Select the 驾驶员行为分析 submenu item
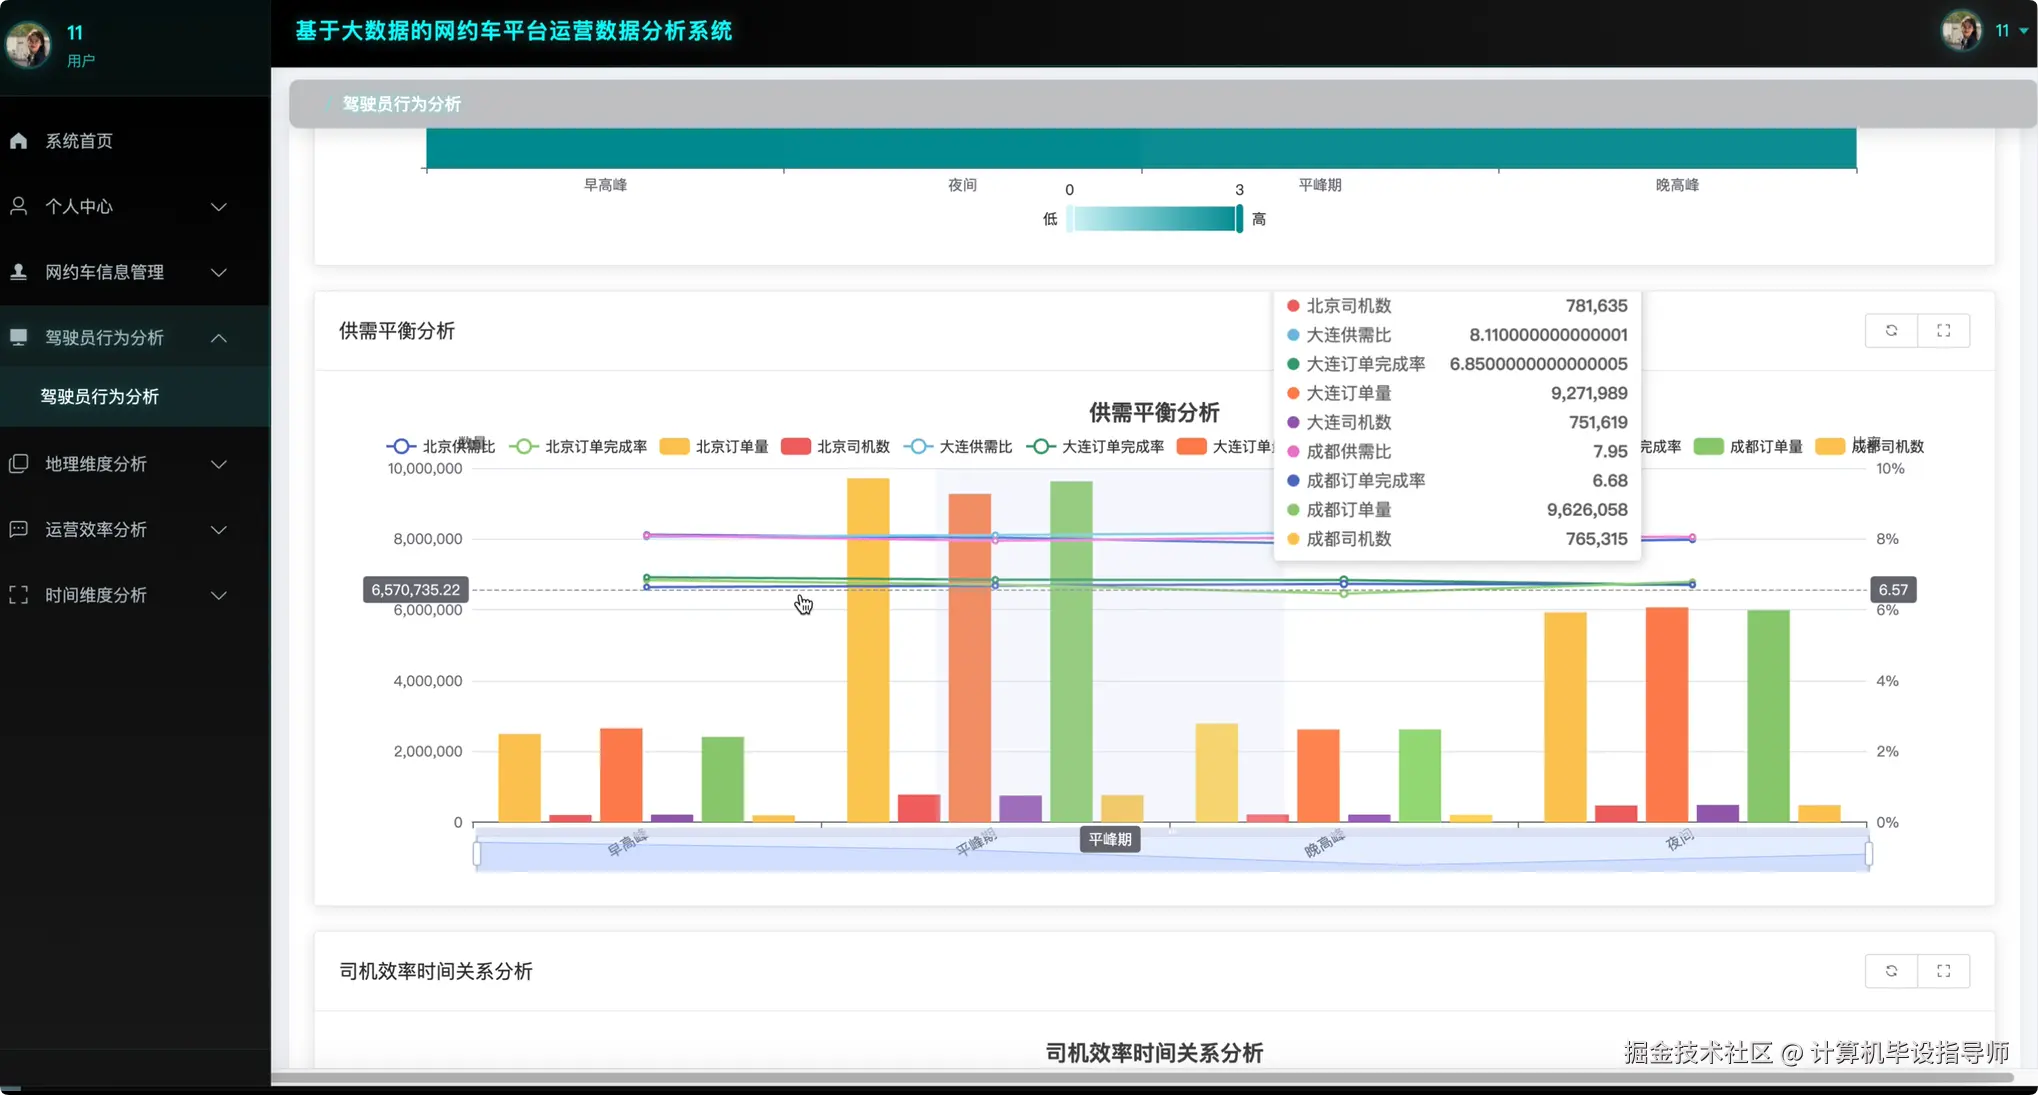Viewport: 2038px width, 1095px height. coord(100,397)
